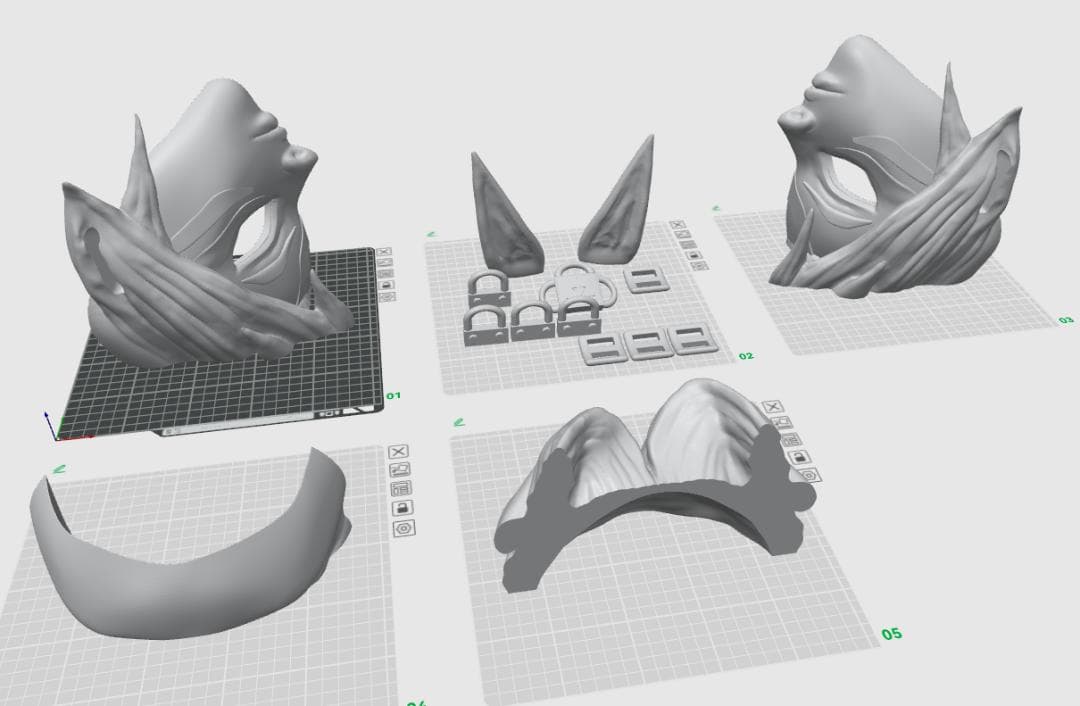Arrange objects on the headband plate

coord(401,488)
